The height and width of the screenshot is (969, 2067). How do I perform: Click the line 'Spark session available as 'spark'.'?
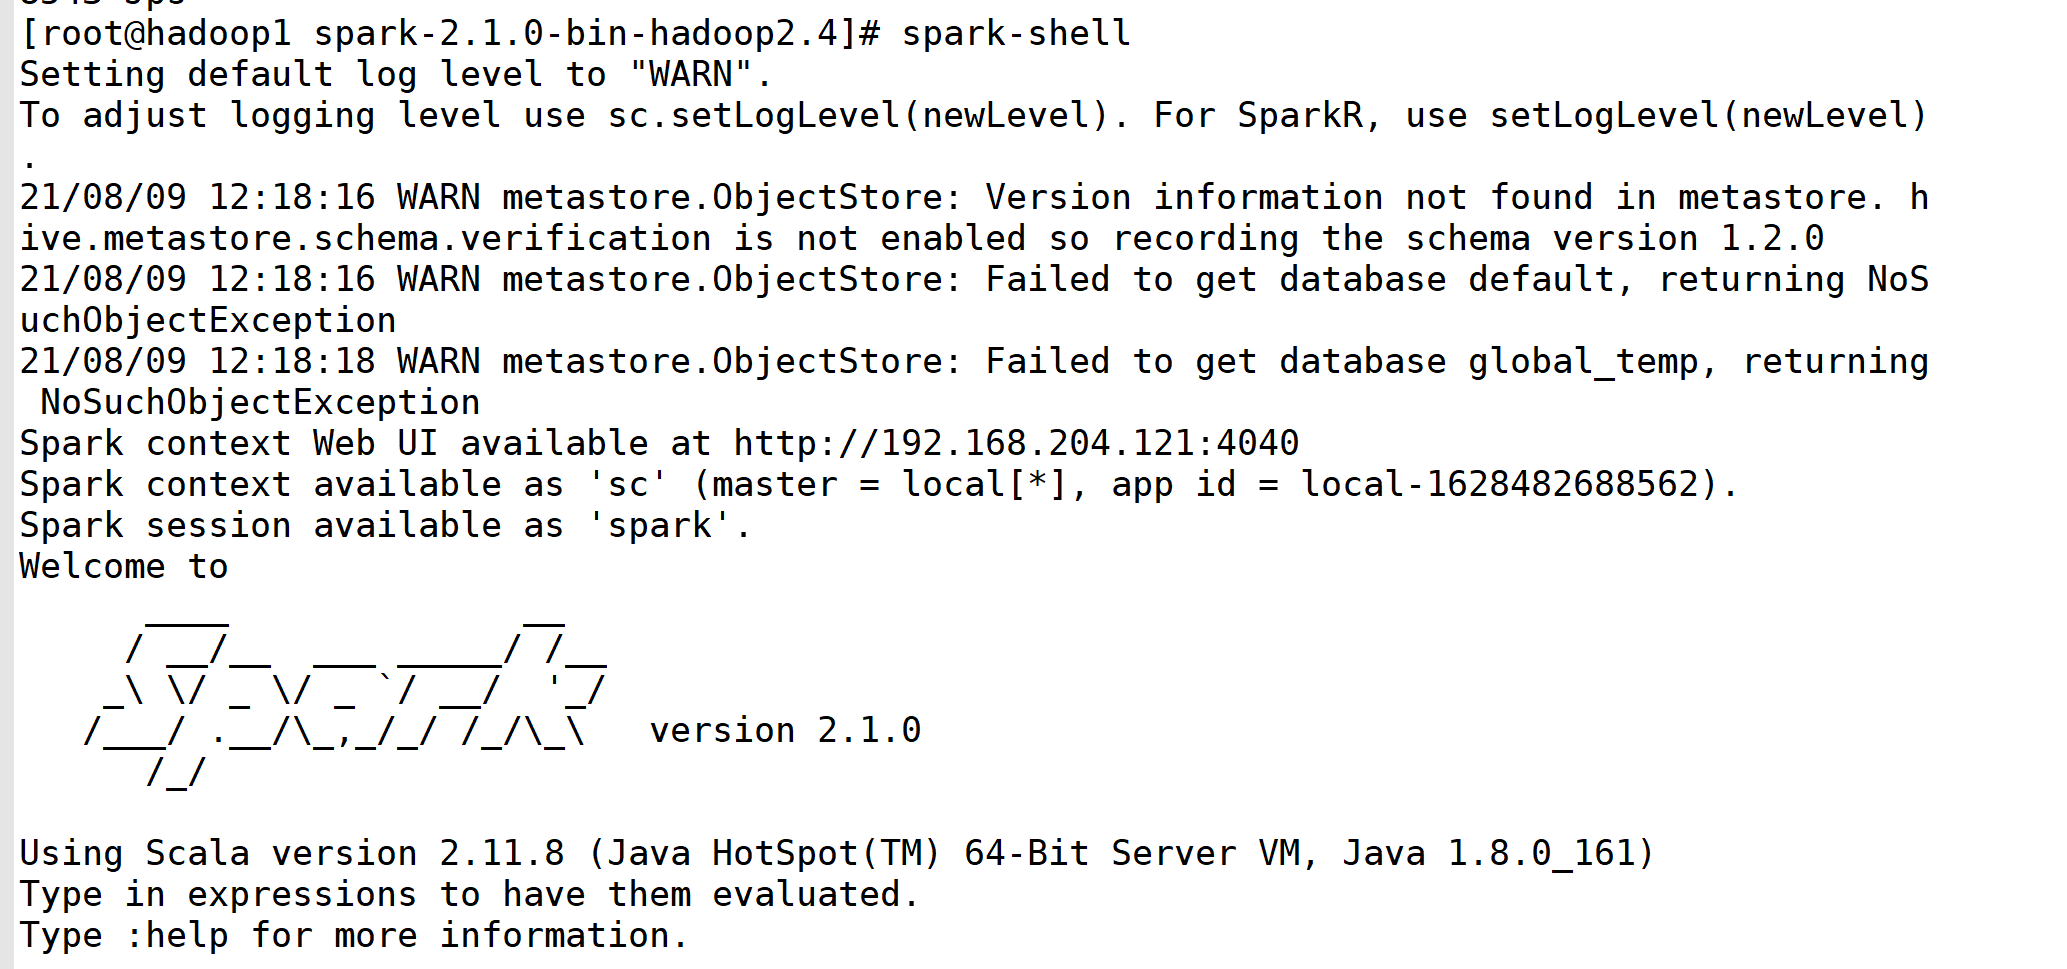386,526
